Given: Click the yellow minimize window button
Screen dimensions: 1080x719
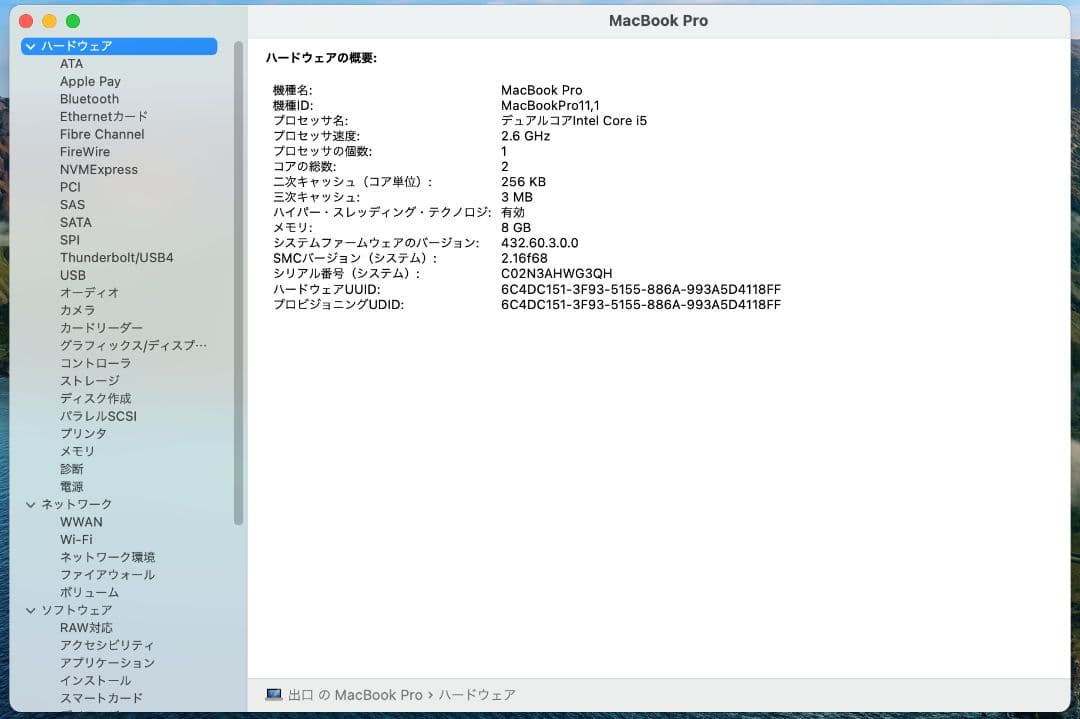Looking at the screenshot, I should coord(50,21).
